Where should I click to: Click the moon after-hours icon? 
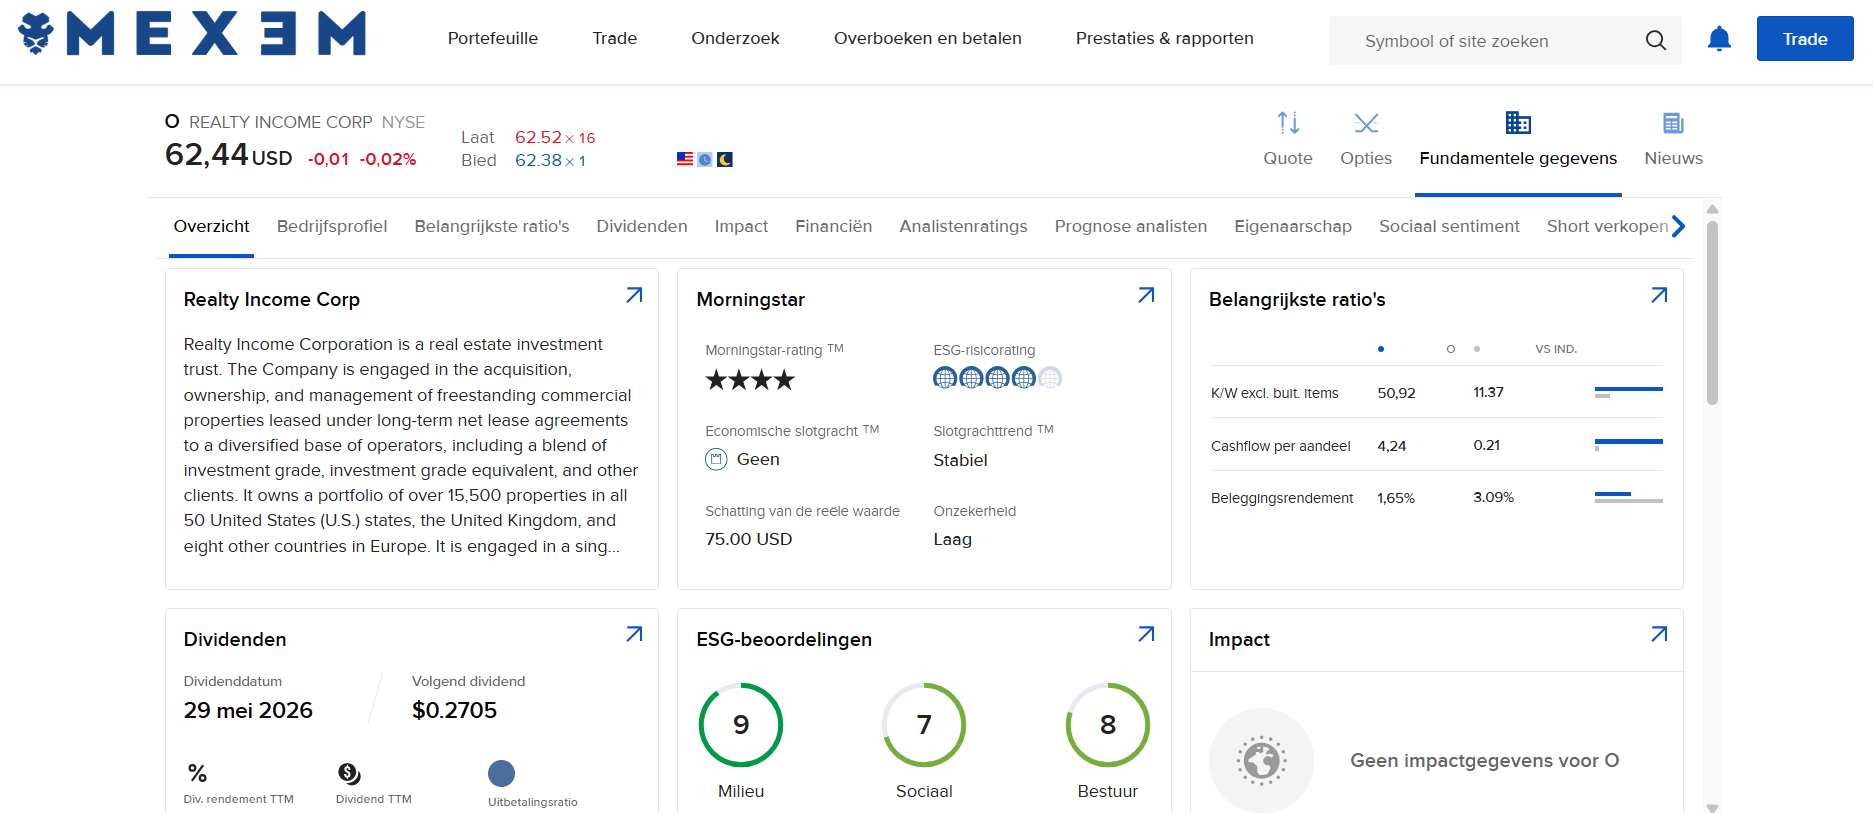tap(725, 159)
